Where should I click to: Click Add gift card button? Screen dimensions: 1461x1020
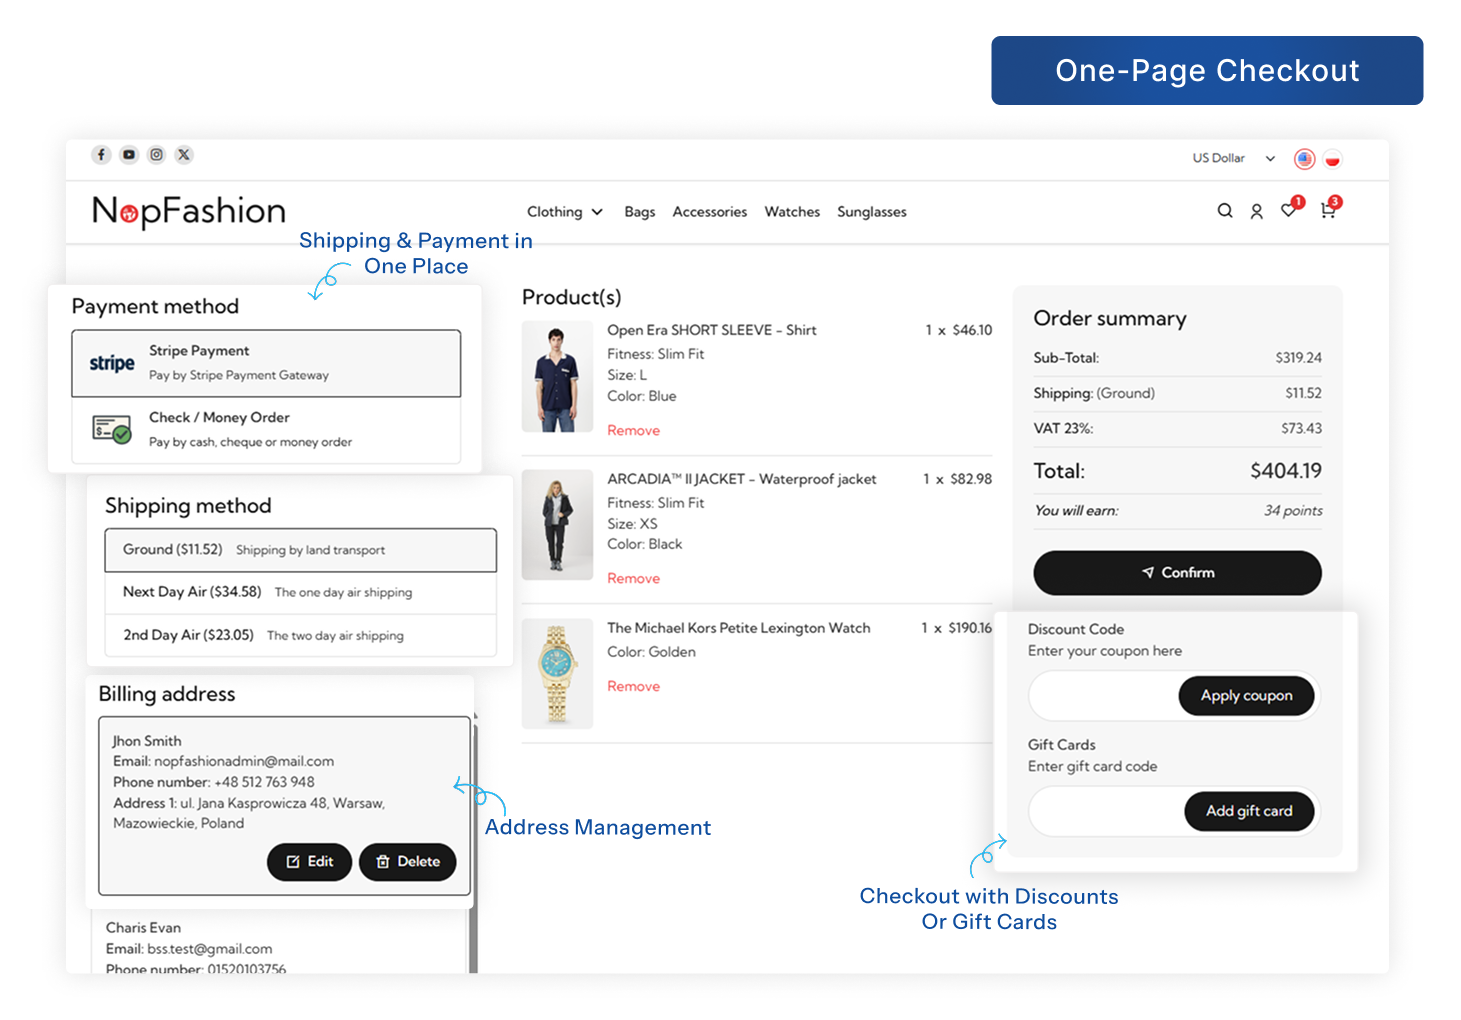1249,811
